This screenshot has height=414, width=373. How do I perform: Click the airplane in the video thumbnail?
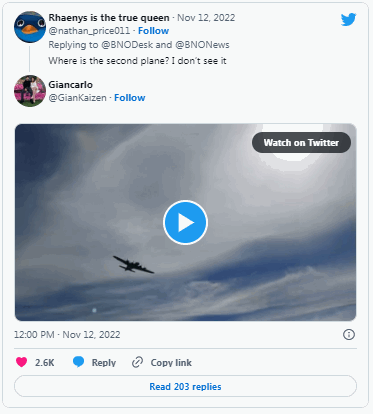(x=133, y=265)
